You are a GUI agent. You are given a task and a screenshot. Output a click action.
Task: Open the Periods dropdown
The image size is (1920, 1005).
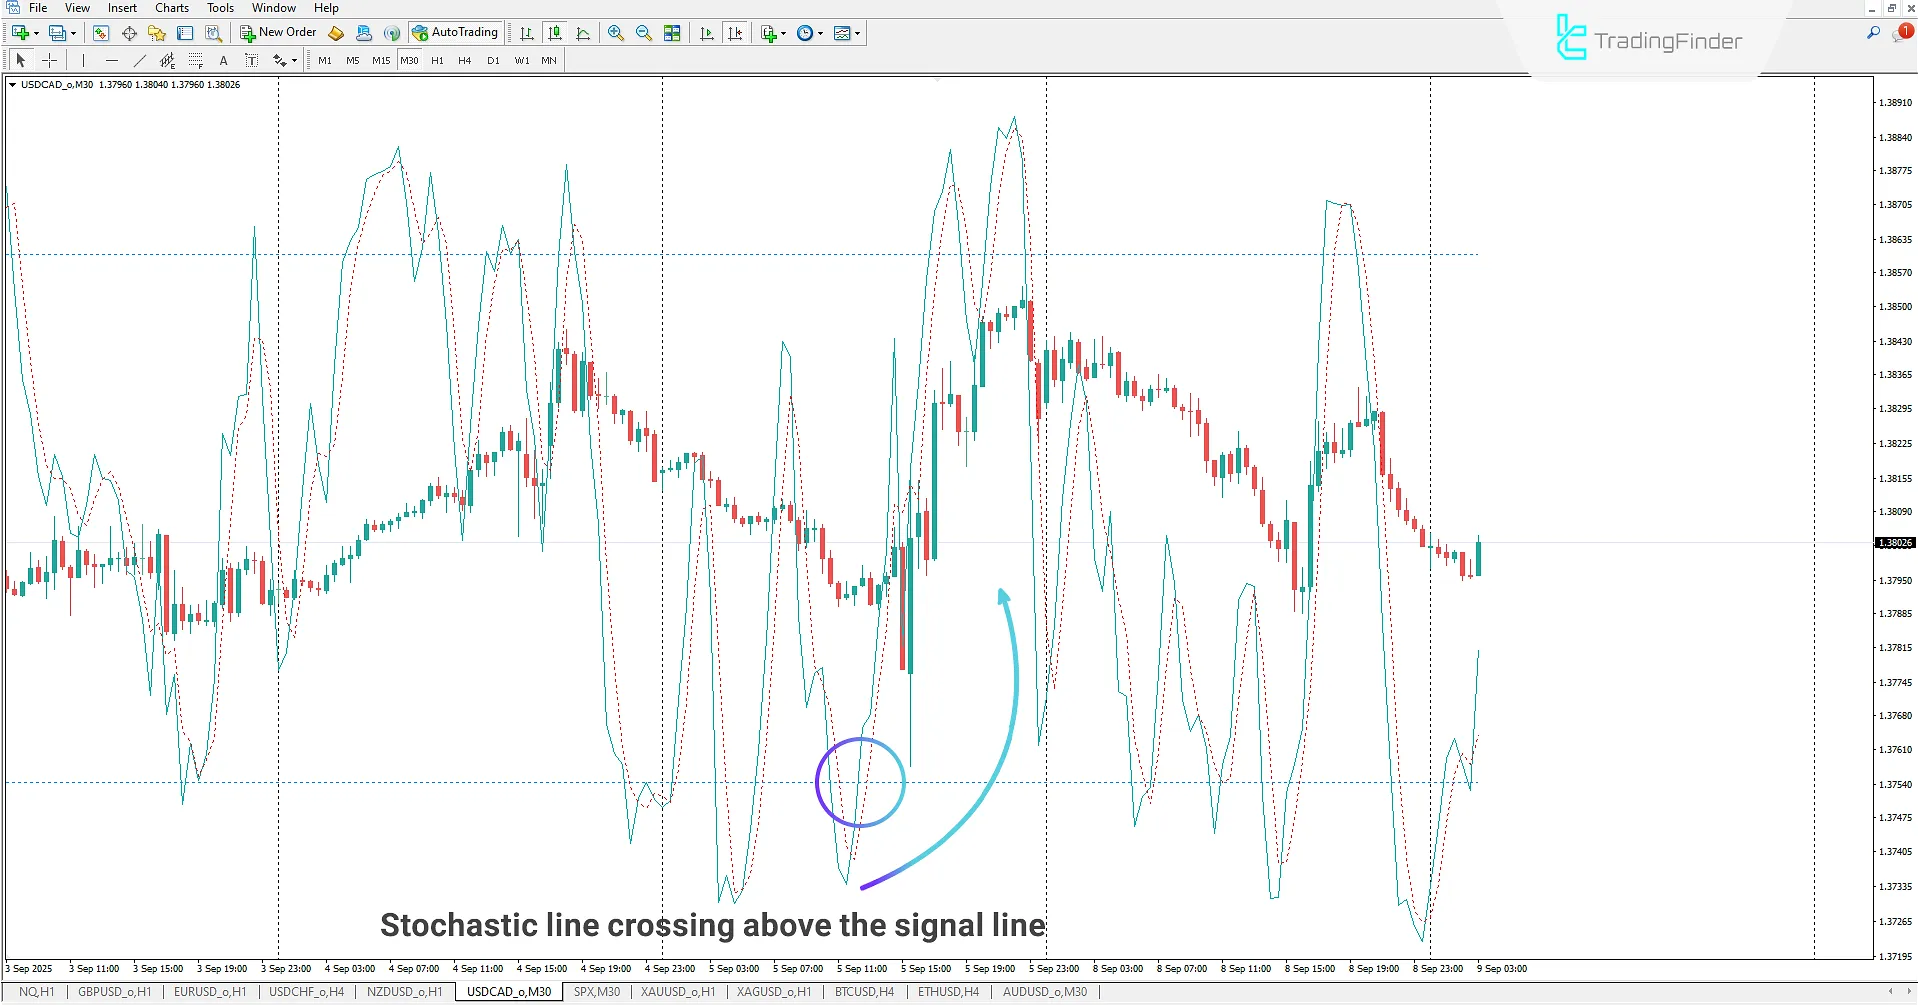[x=808, y=32]
